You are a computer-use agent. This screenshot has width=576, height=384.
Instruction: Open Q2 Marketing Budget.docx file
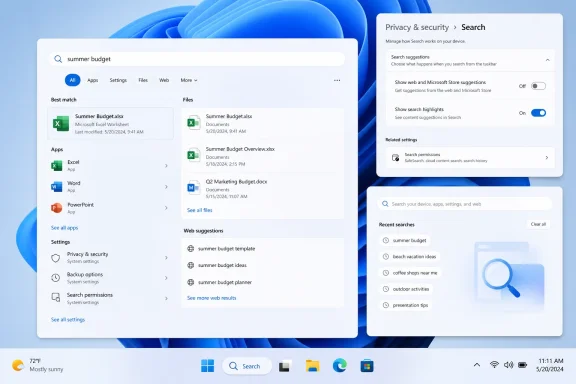[263, 189]
